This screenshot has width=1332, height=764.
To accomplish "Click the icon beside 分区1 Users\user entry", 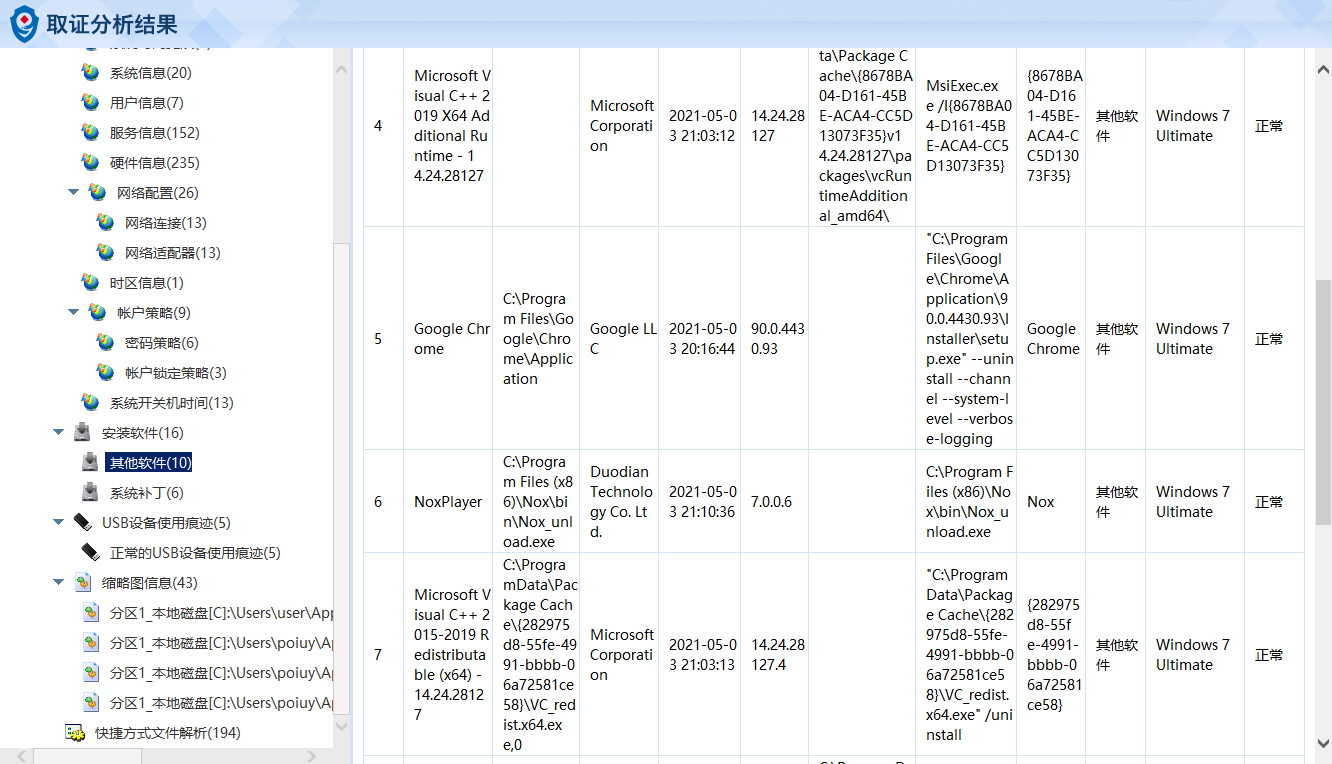I will [x=91, y=613].
